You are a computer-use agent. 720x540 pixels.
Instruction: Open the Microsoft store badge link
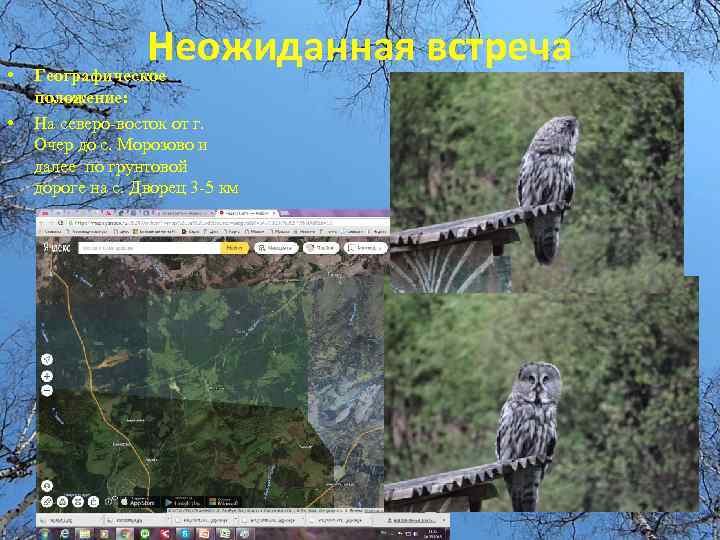tap(223, 502)
